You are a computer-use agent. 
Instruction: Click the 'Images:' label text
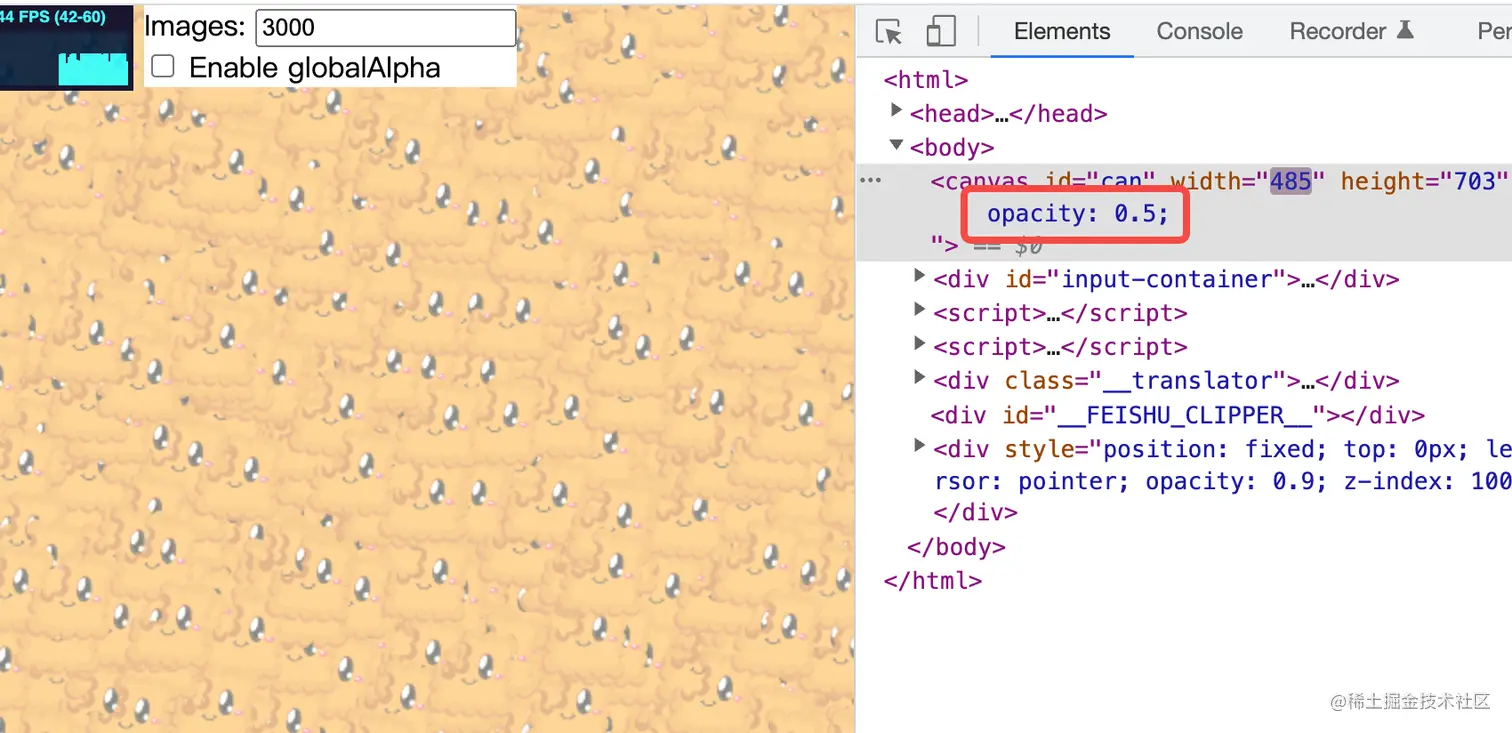195,27
